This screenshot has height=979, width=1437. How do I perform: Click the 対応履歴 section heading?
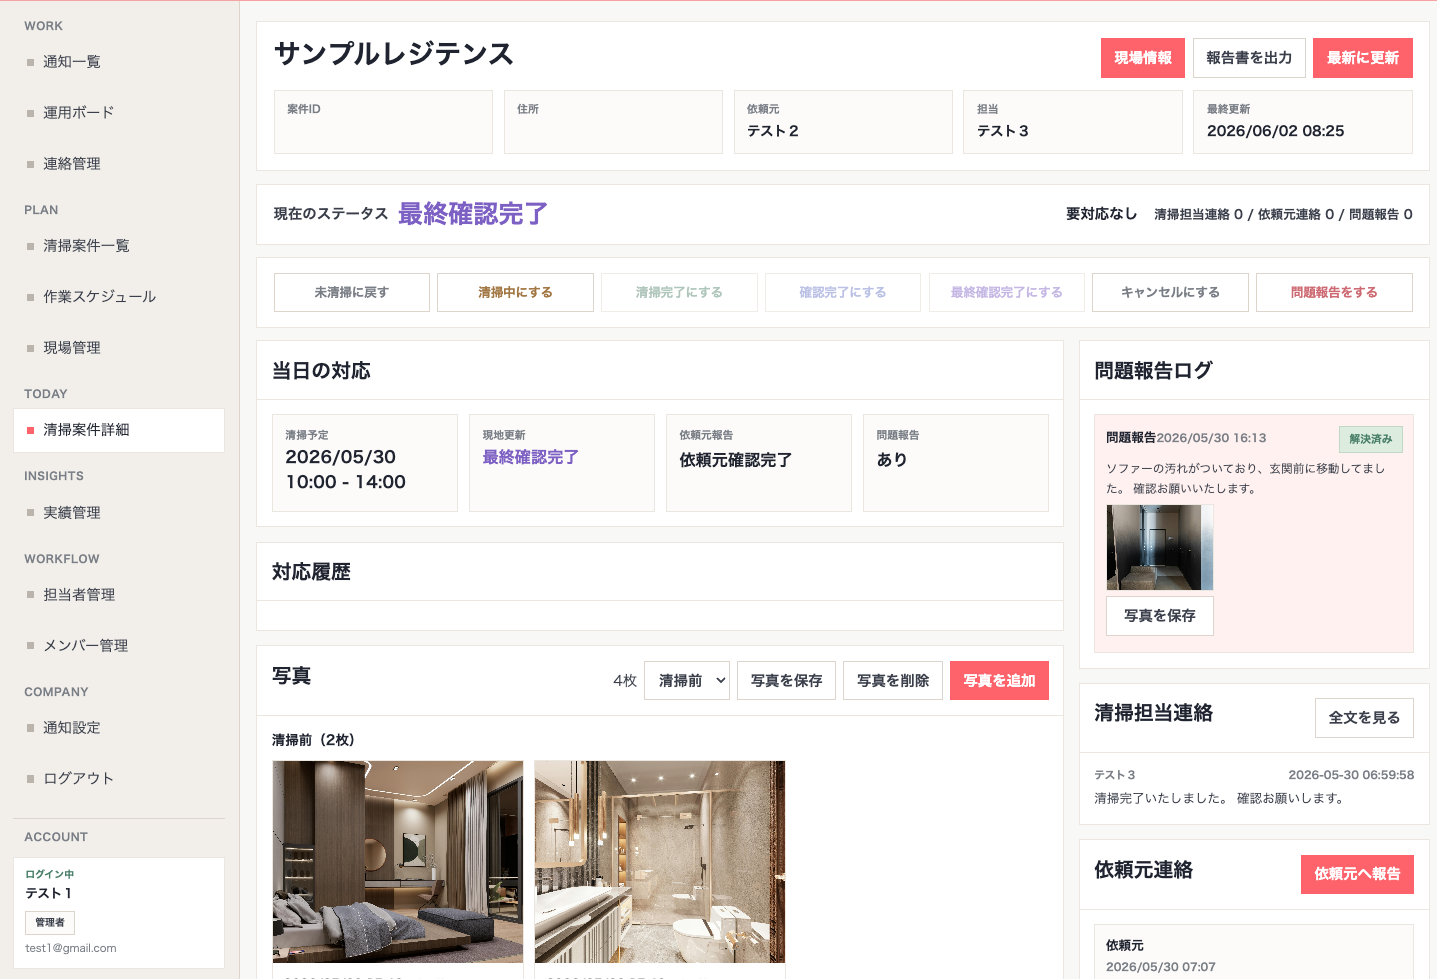click(311, 572)
